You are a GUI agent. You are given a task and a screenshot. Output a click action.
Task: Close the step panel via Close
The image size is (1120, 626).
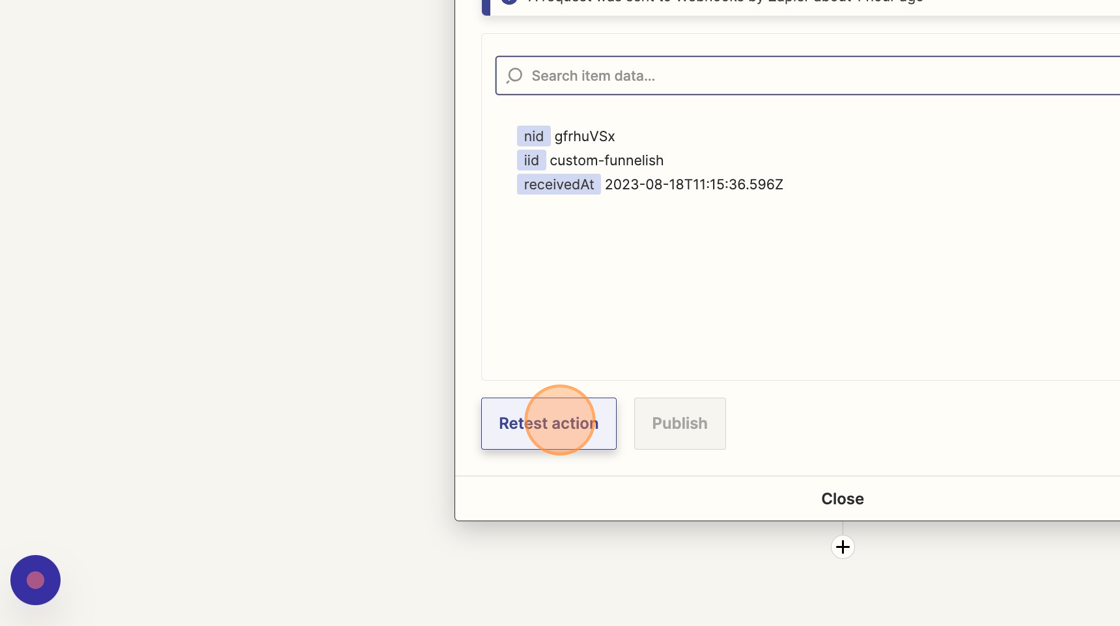pos(842,499)
